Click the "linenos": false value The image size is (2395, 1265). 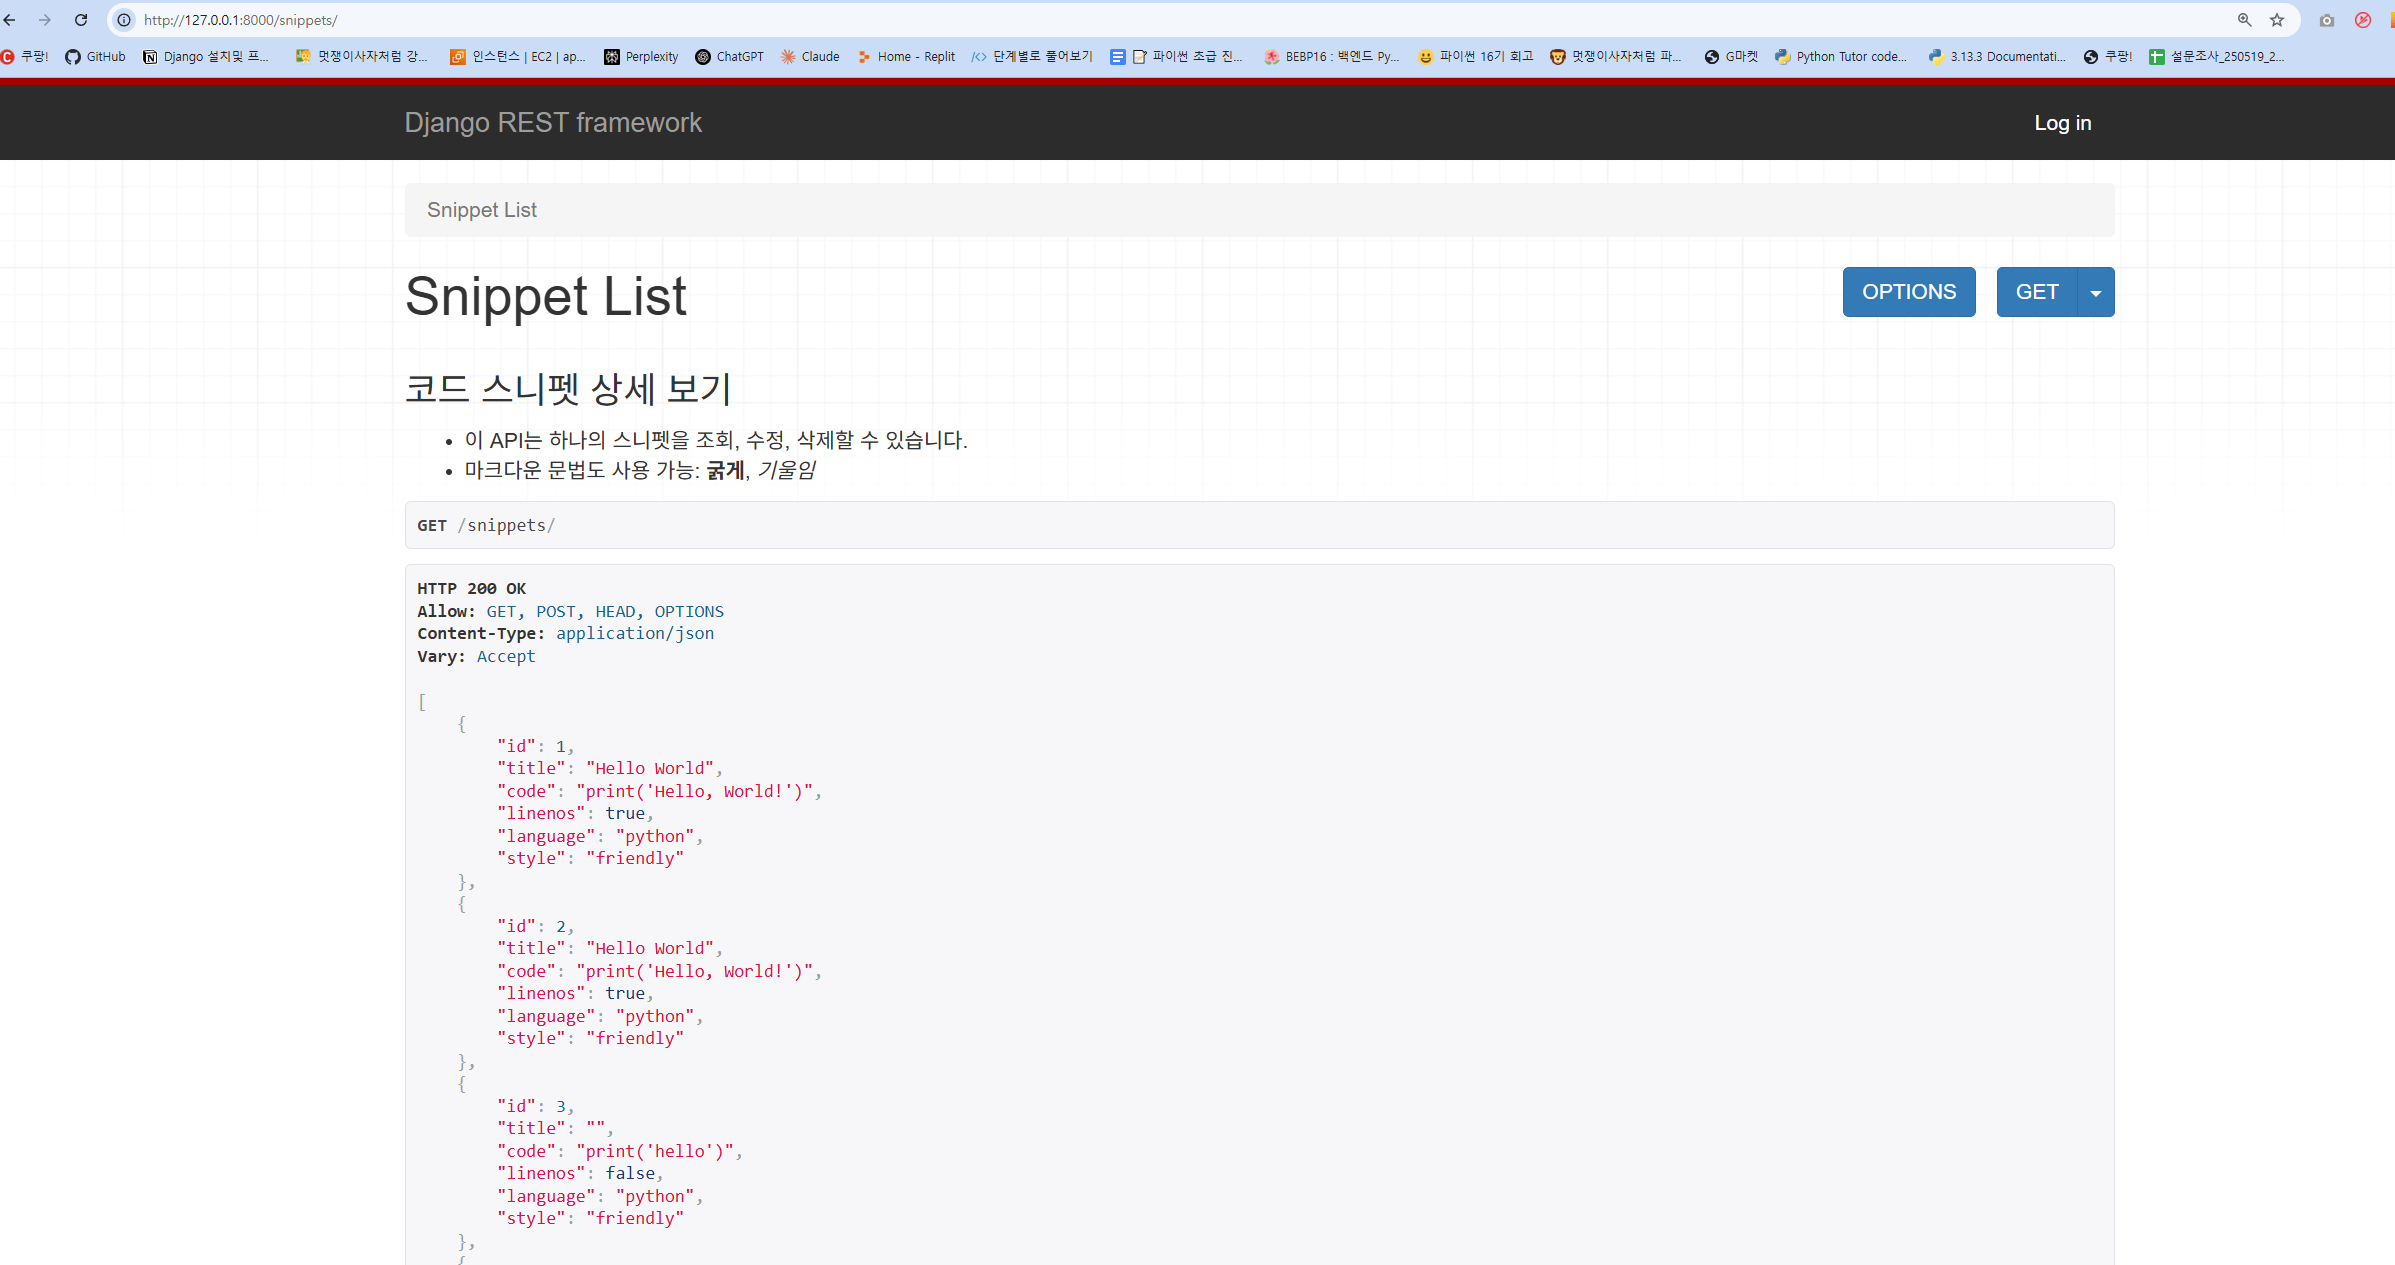pos(630,1174)
